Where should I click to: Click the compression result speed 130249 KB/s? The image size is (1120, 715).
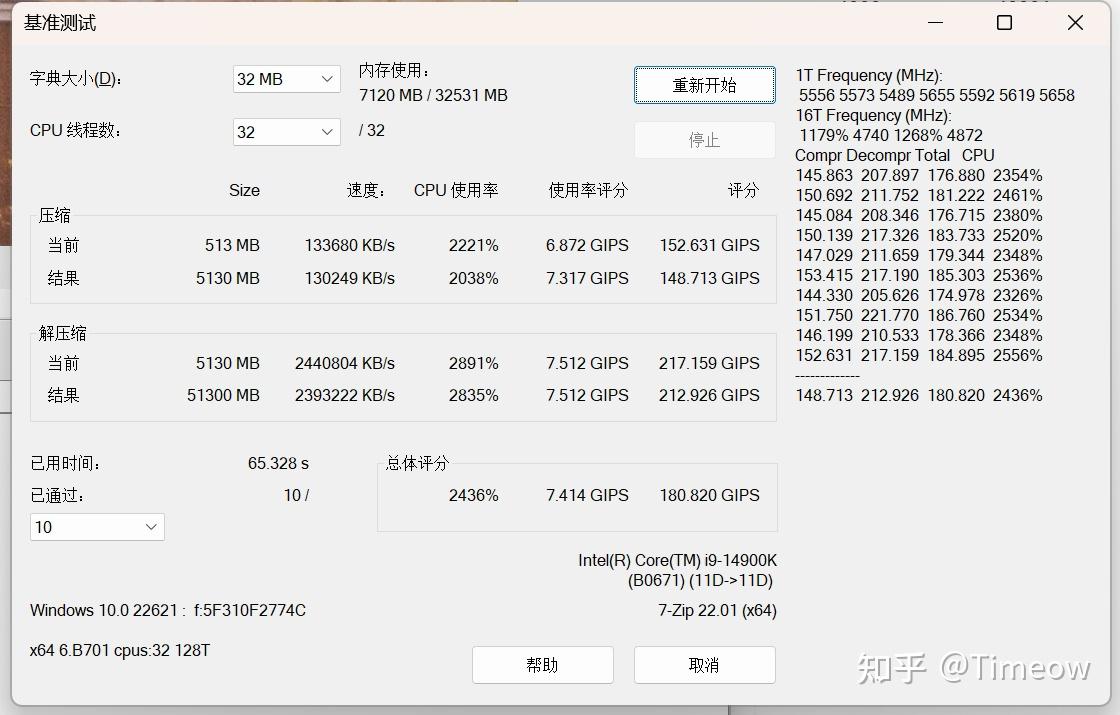tap(349, 278)
